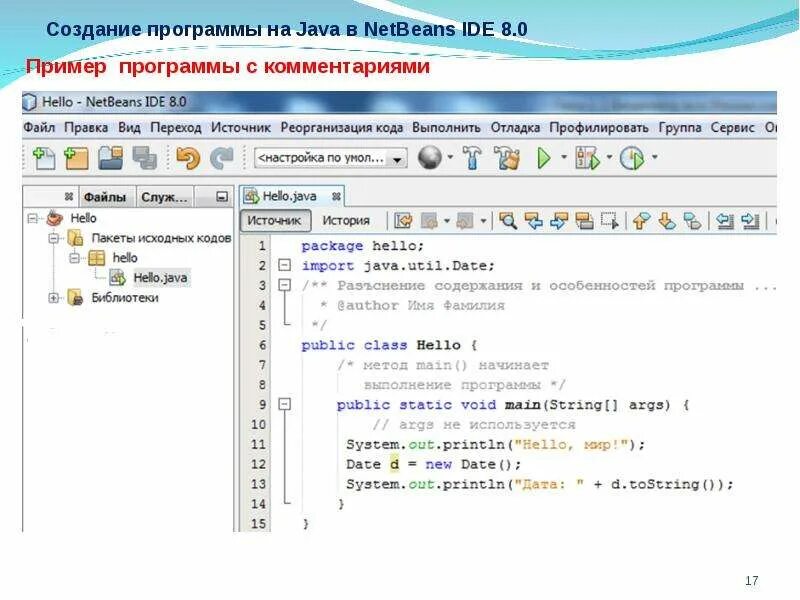This screenshot has height=600, width=800.
Task: Click the История view button
Action: coord(346,220)
